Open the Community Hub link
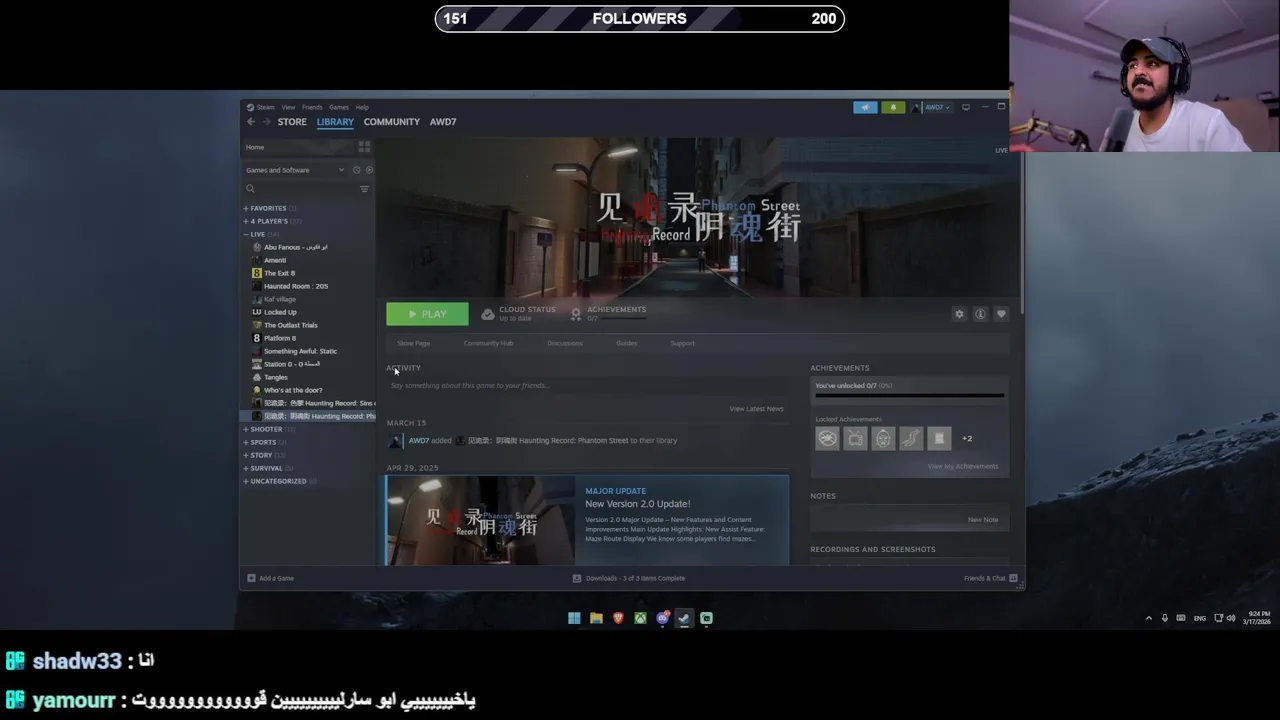1280x720 pixels. tap(488, 343)
